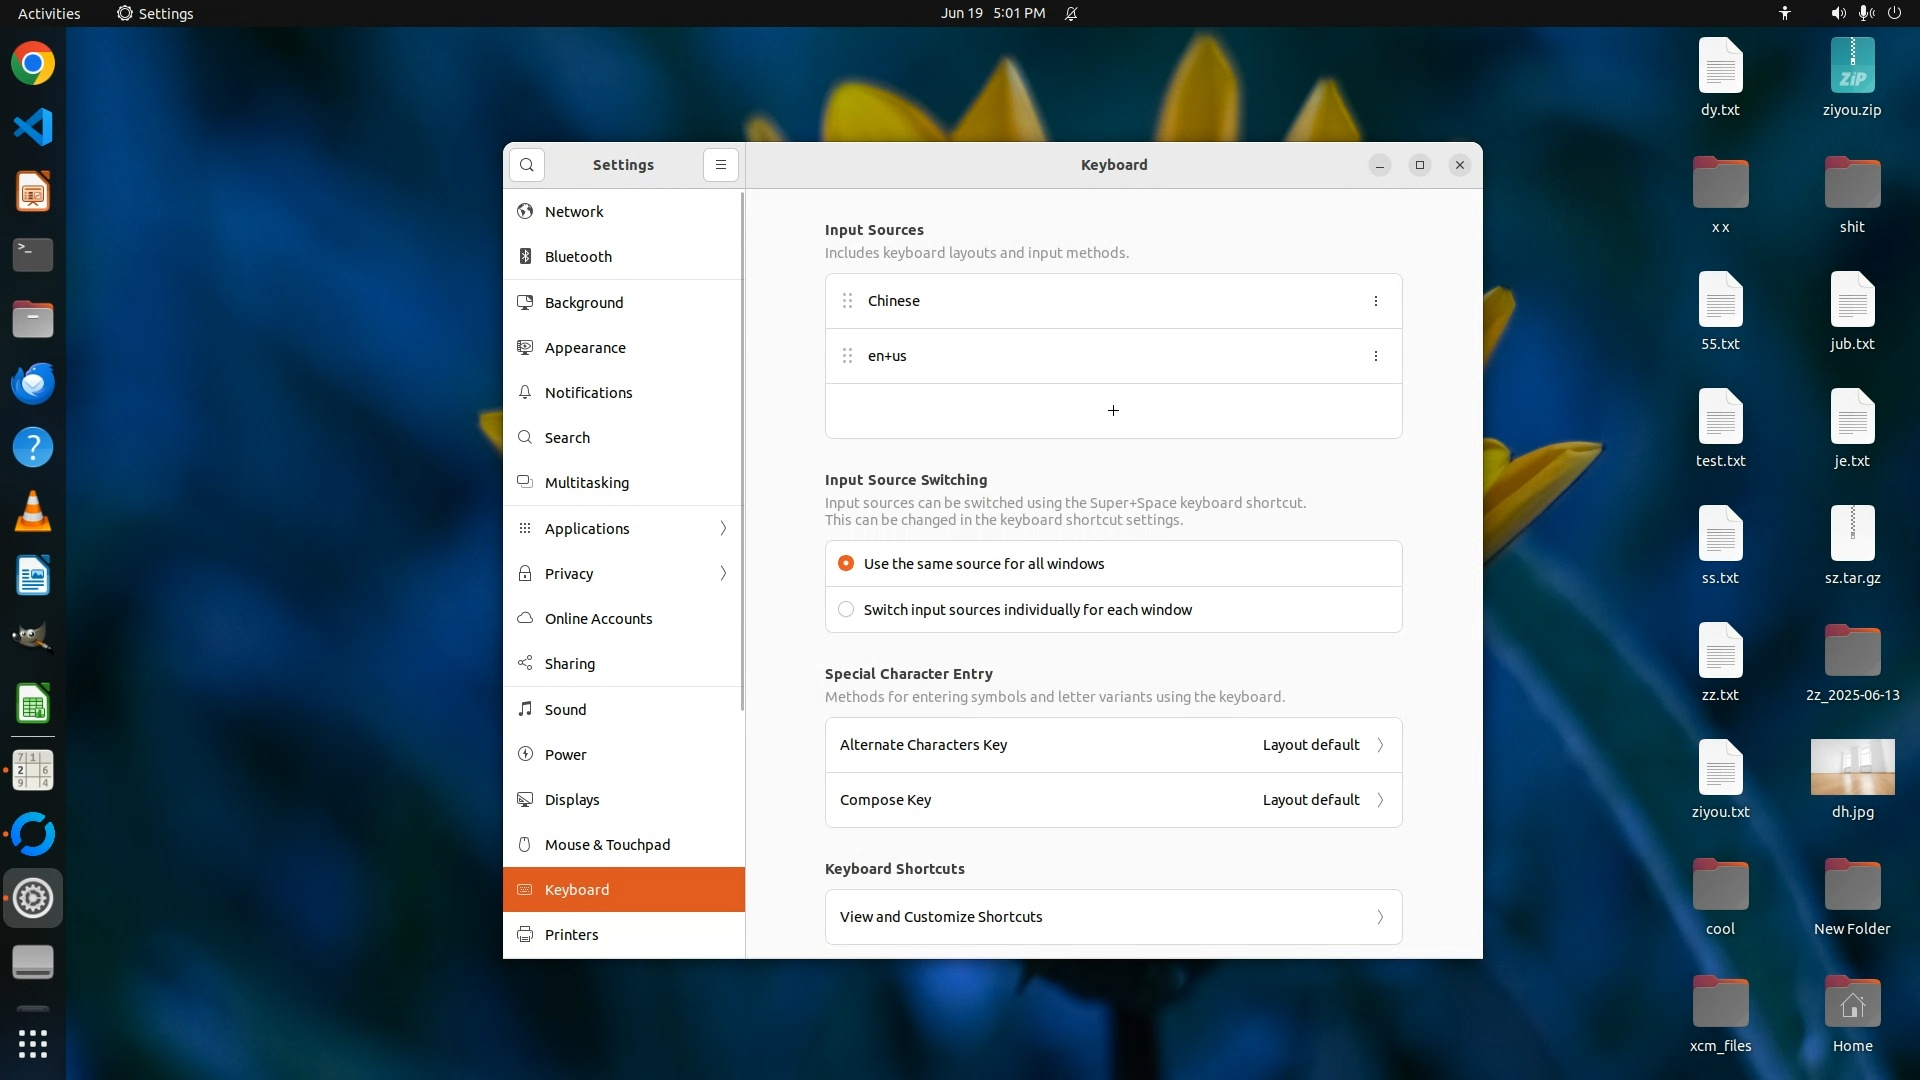This screenshot has width=1920, height=1080.
Task: Open the Activities overview
Action: (49, 13)
